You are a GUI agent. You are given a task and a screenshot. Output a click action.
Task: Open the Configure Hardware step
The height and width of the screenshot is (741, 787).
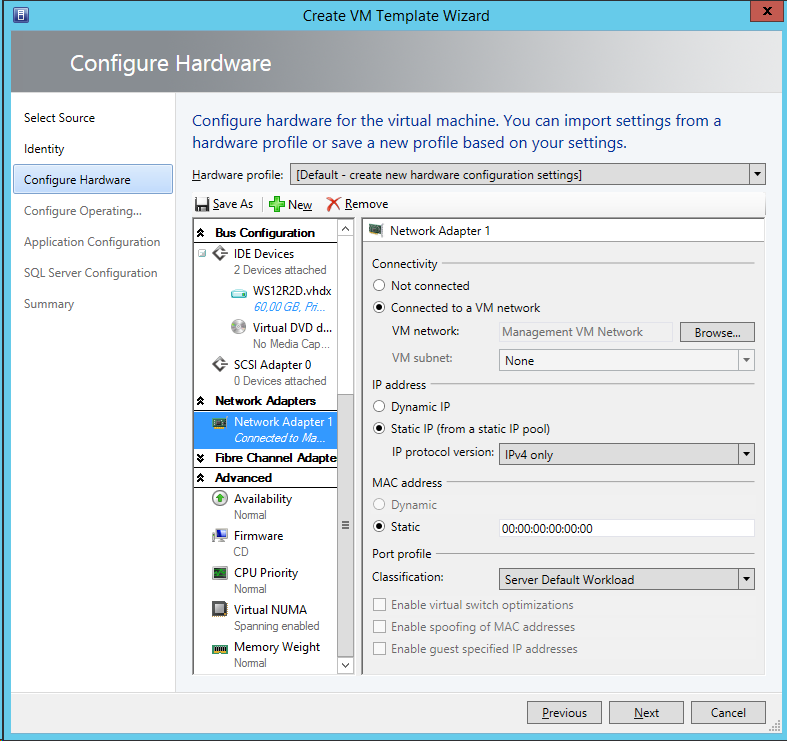(x=93, y=179)
